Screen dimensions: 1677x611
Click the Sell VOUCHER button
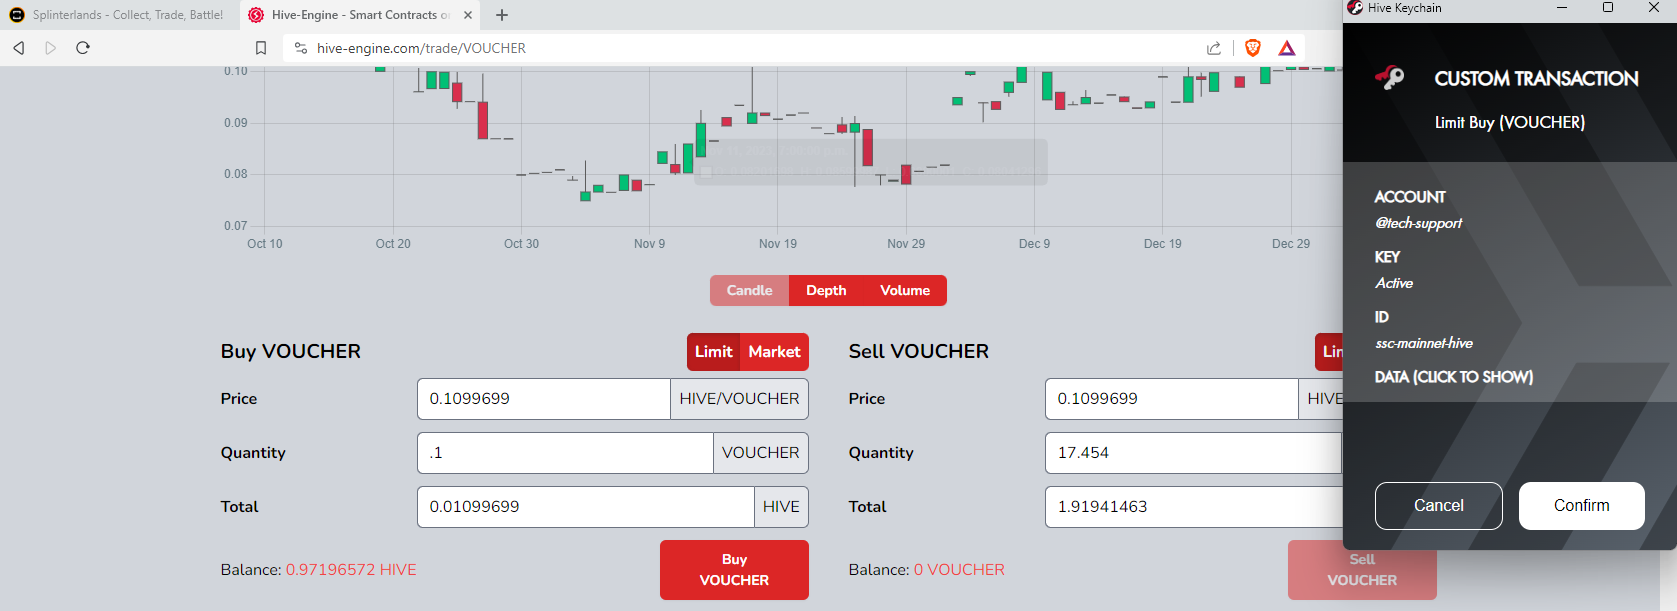(1362, 570)
